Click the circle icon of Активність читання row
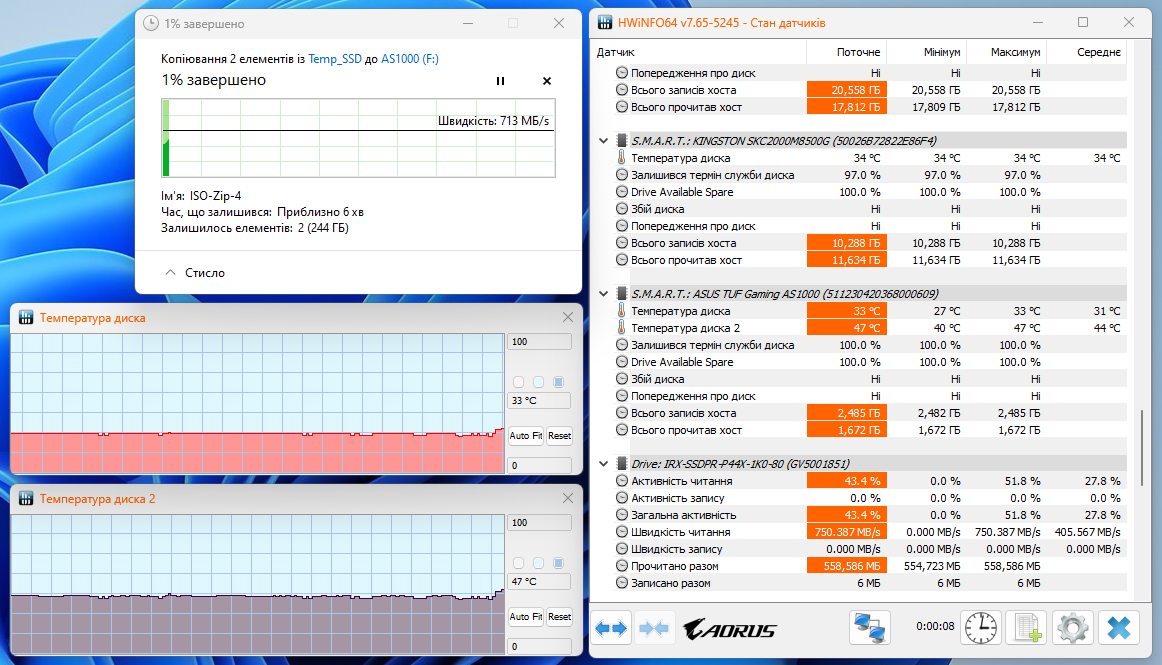This screenshot has height=665, width=1162. pyautogui.click(x=622, y=480)
